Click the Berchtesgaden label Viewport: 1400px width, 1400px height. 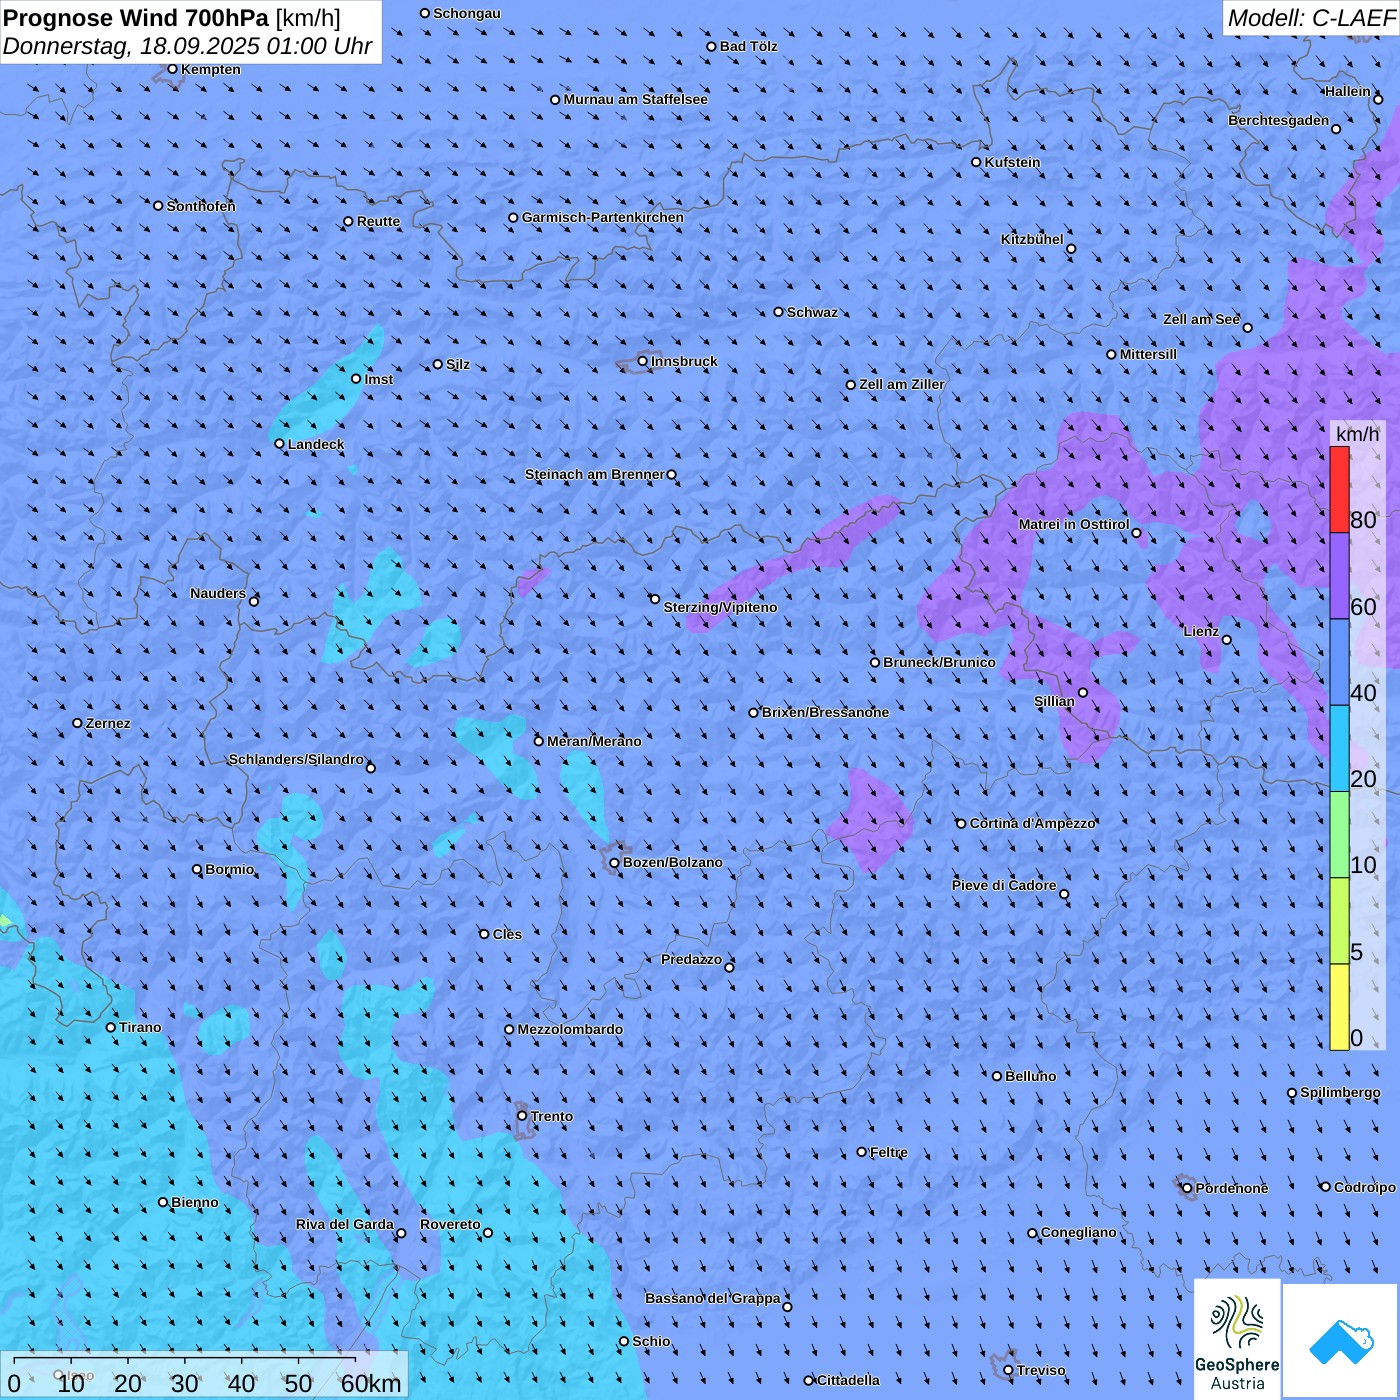(x=1278, y=120)
